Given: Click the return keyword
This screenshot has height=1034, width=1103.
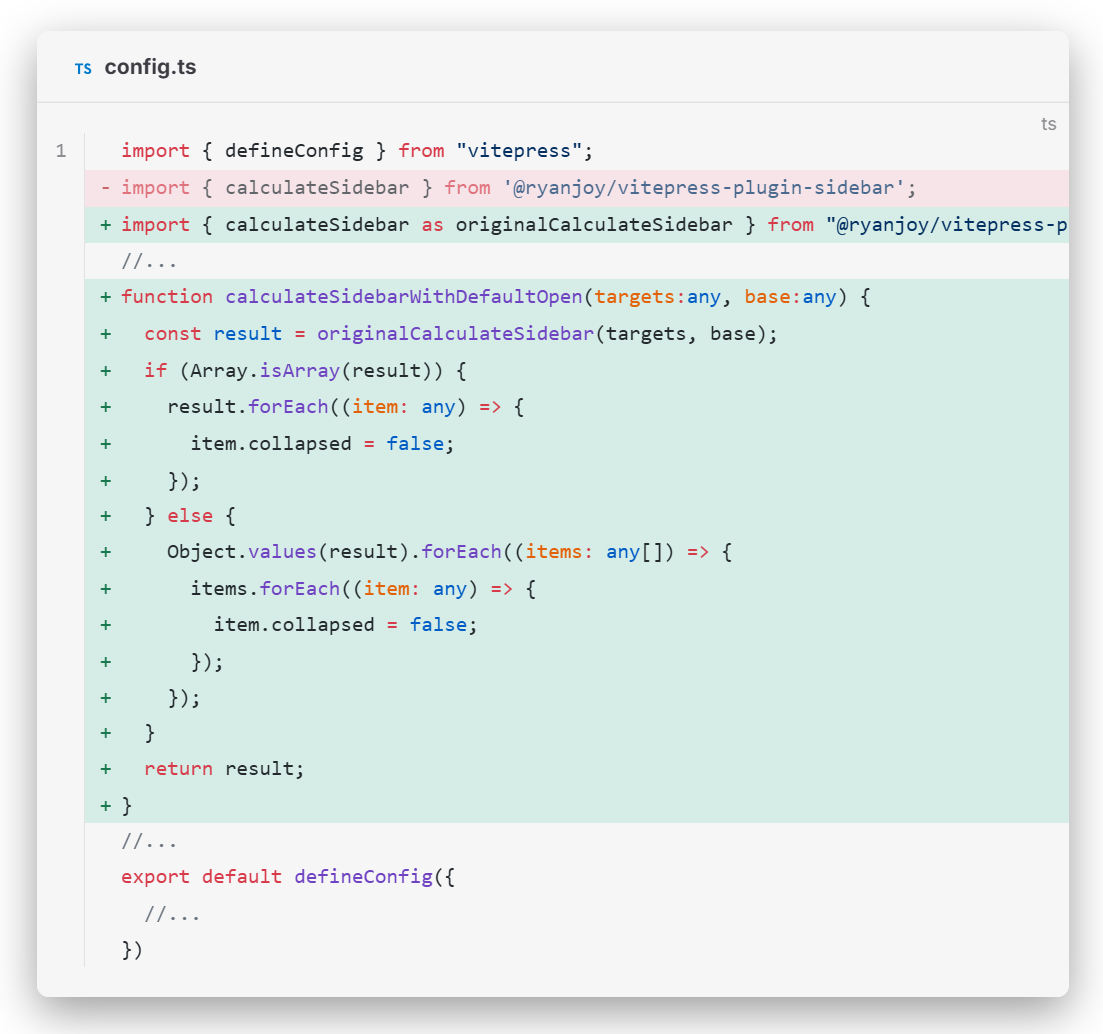Looking at the screenshot, I should (x=178, y=769).
